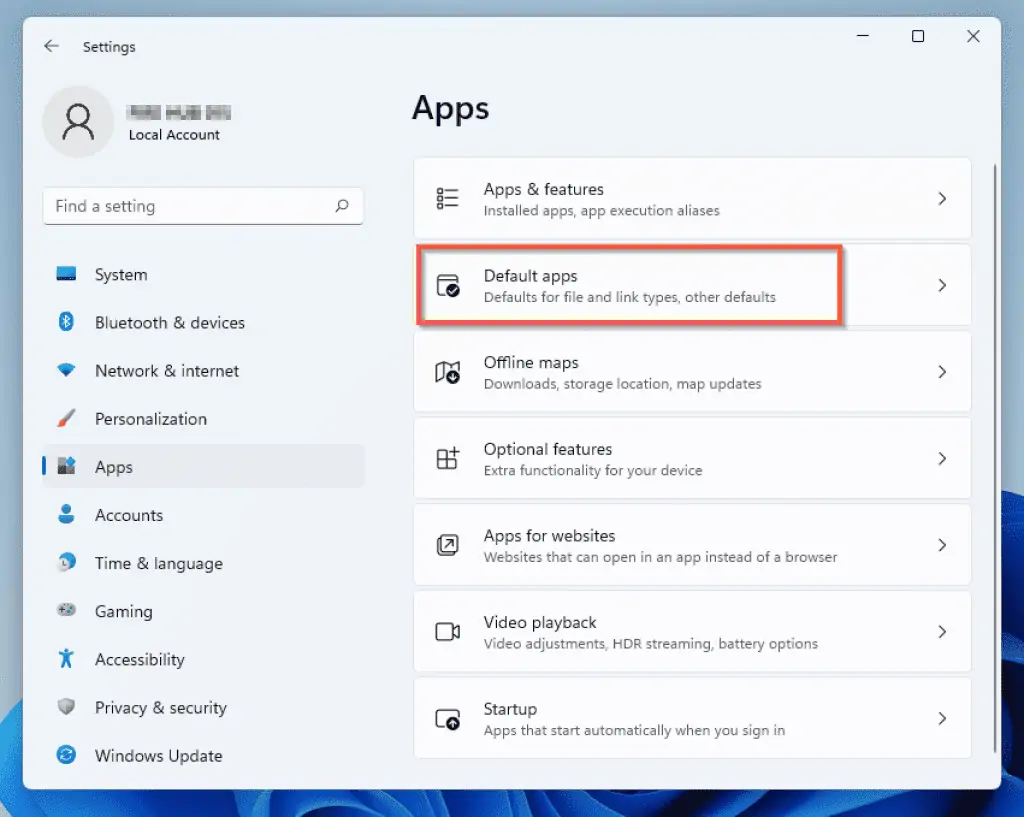The image size is (1024, 817).
Task: Click the Privacy & security shield icon
Action: coord(66,707)
